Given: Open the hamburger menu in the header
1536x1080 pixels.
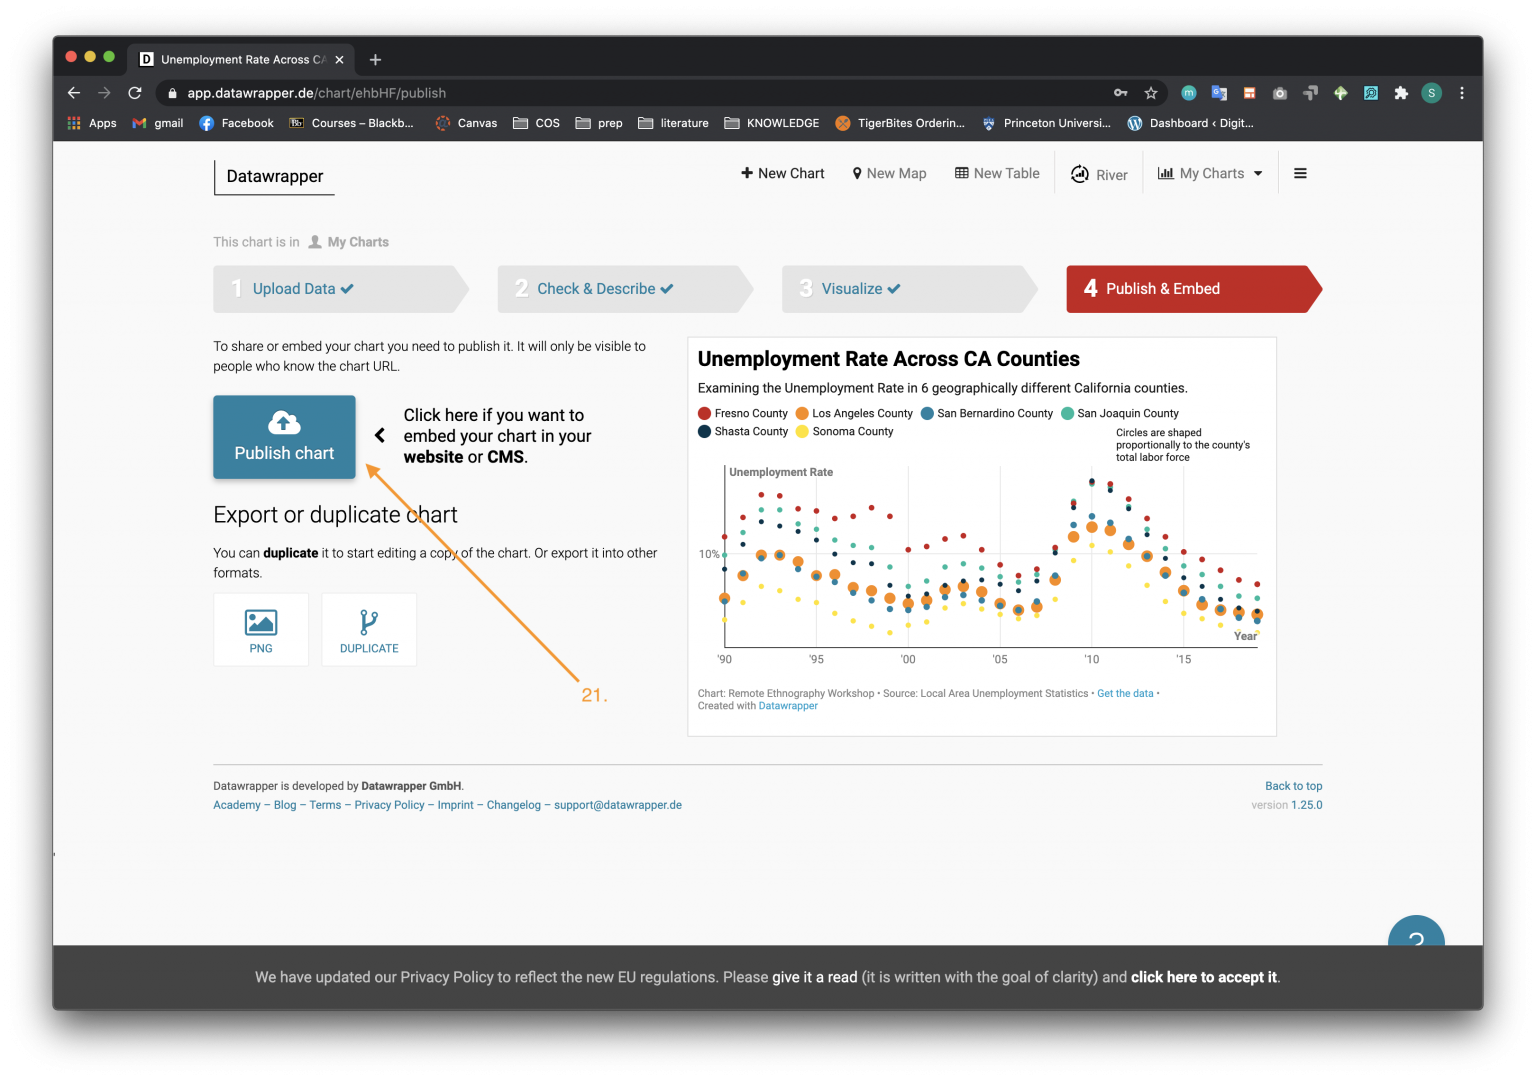Looking at the screenshot, I should tap(1300, 173).
